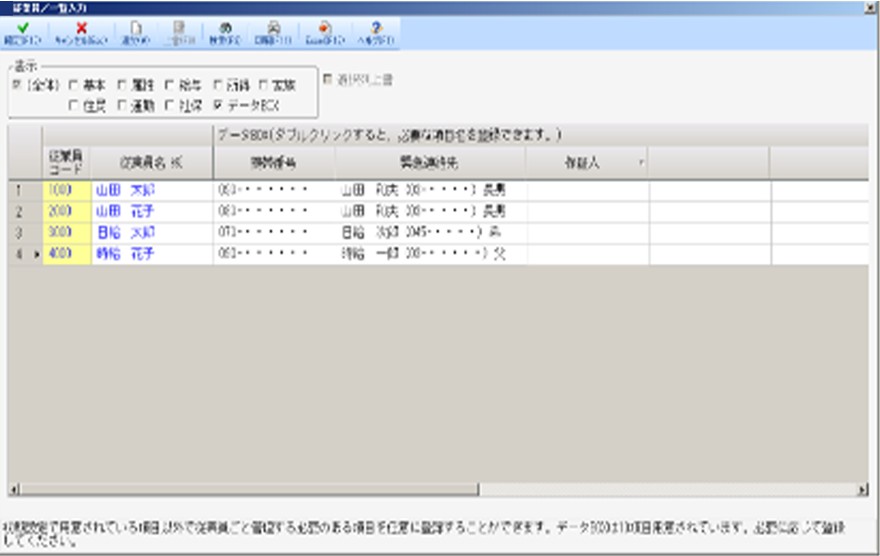Image resolution: width=880 pixels, height=556 pixels.
Task: Enable the 家族 checkbox
Action: [265, 85]
